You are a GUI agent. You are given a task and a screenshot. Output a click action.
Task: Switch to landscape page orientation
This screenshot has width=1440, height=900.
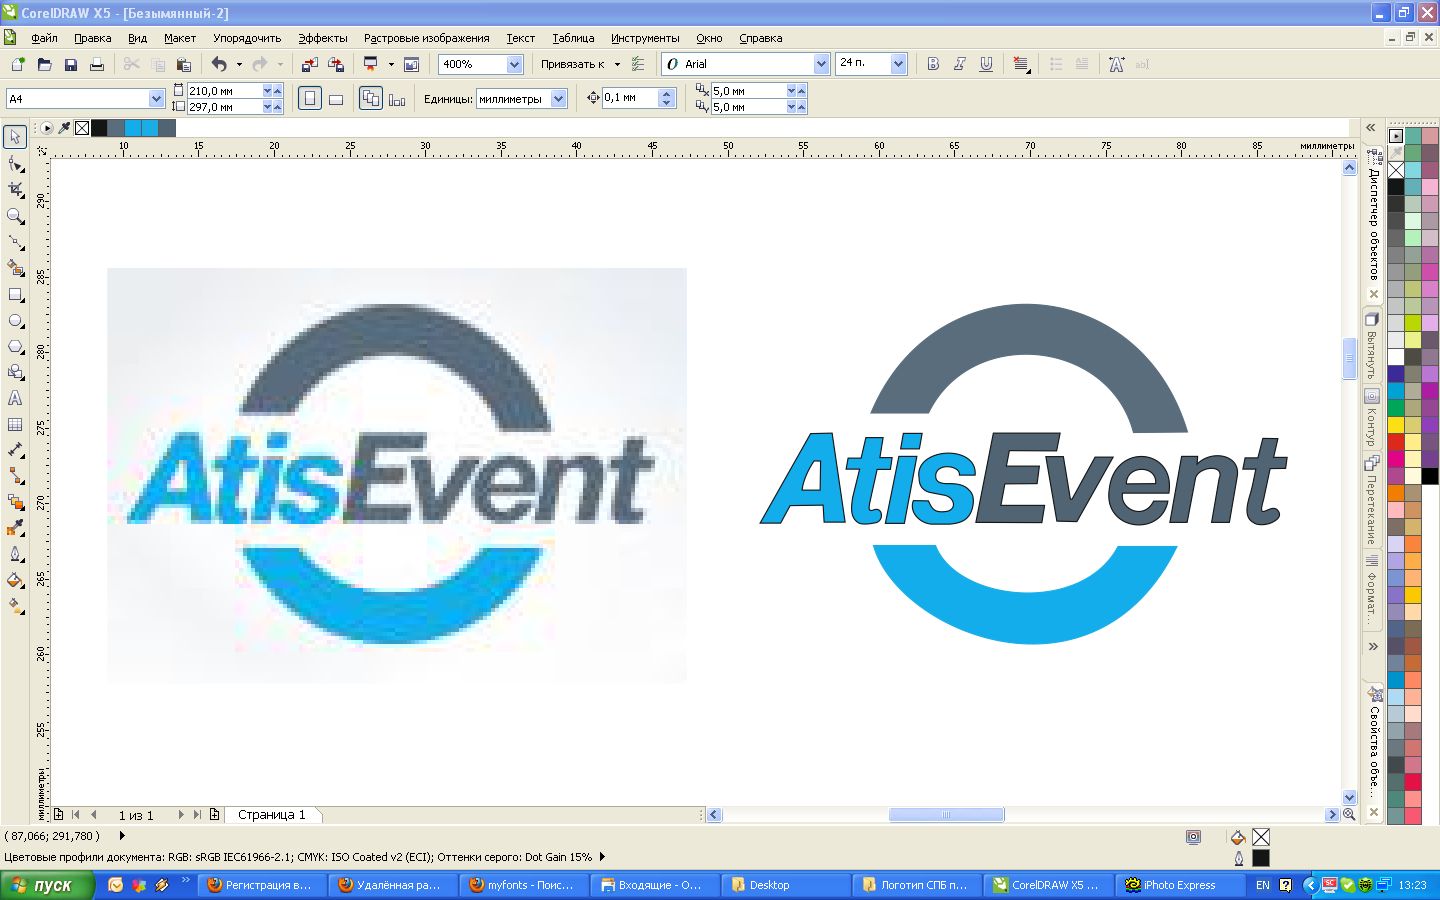point(336,99)
